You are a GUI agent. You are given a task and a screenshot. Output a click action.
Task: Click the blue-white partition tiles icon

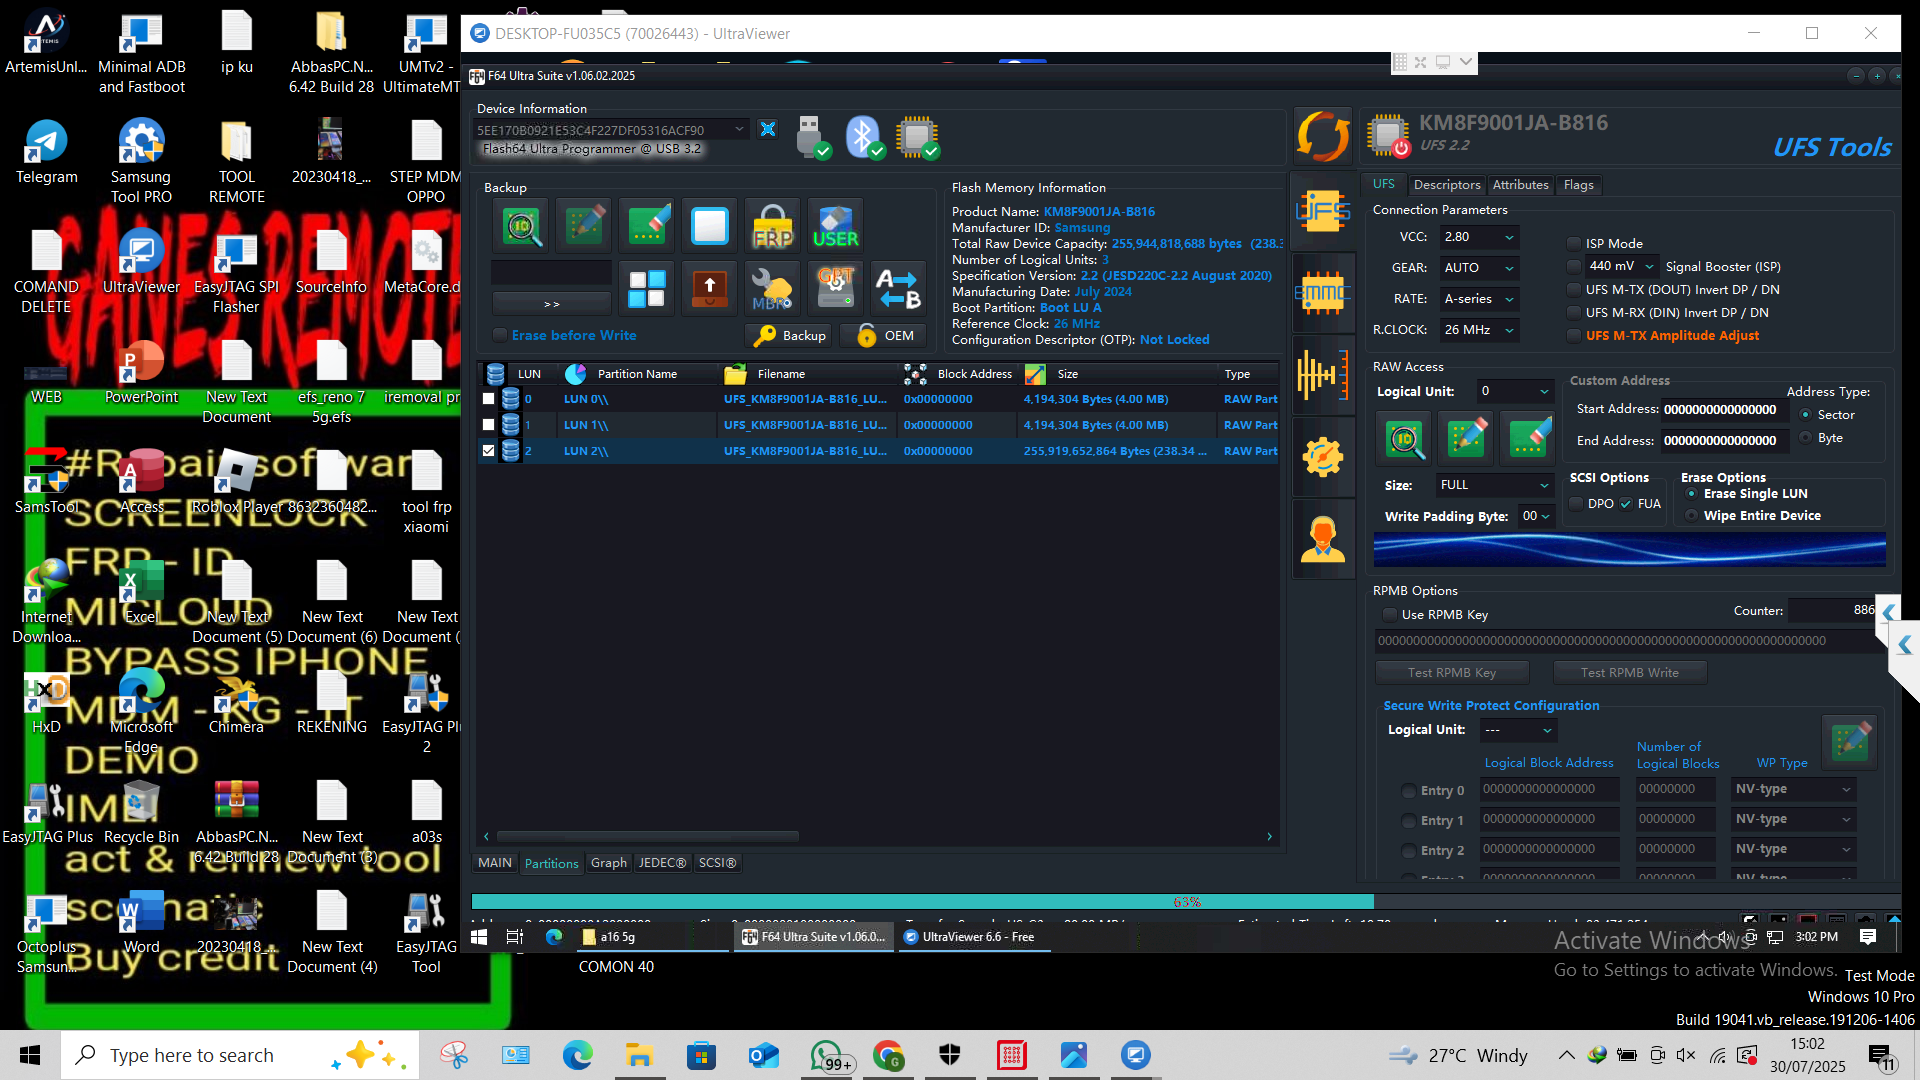(x=647, y=288)
